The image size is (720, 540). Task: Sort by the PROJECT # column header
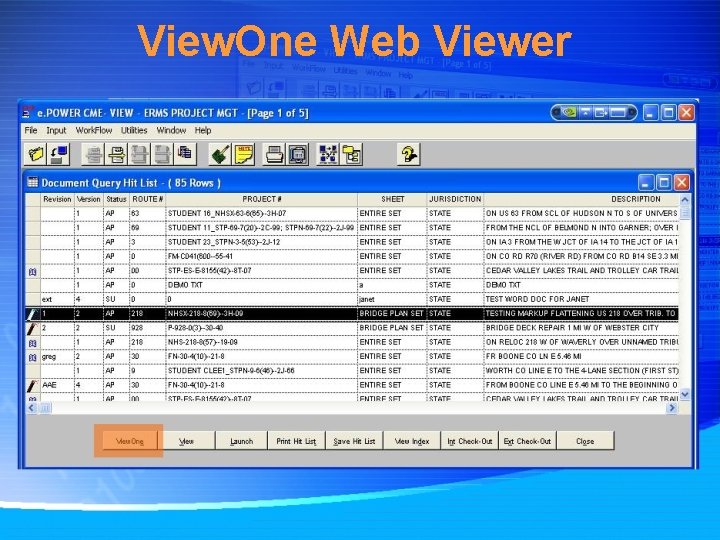point(262,199)
